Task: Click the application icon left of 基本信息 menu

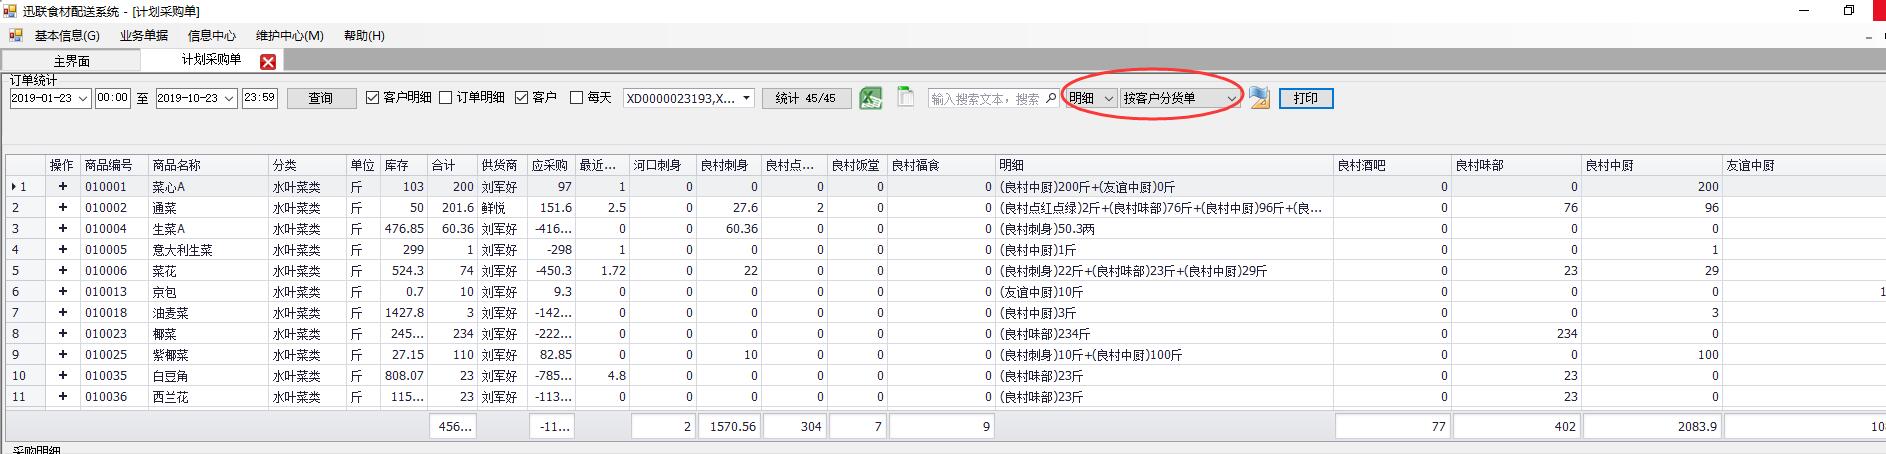Action: pos(16,35)
